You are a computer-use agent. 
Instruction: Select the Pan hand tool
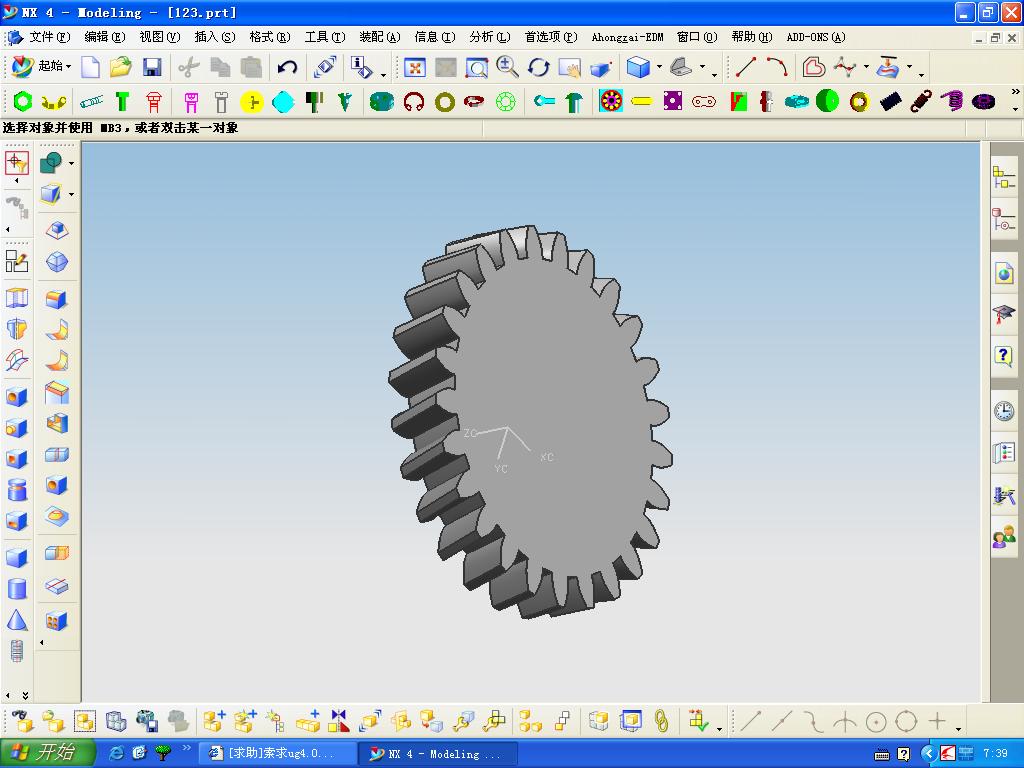point(569,67)
